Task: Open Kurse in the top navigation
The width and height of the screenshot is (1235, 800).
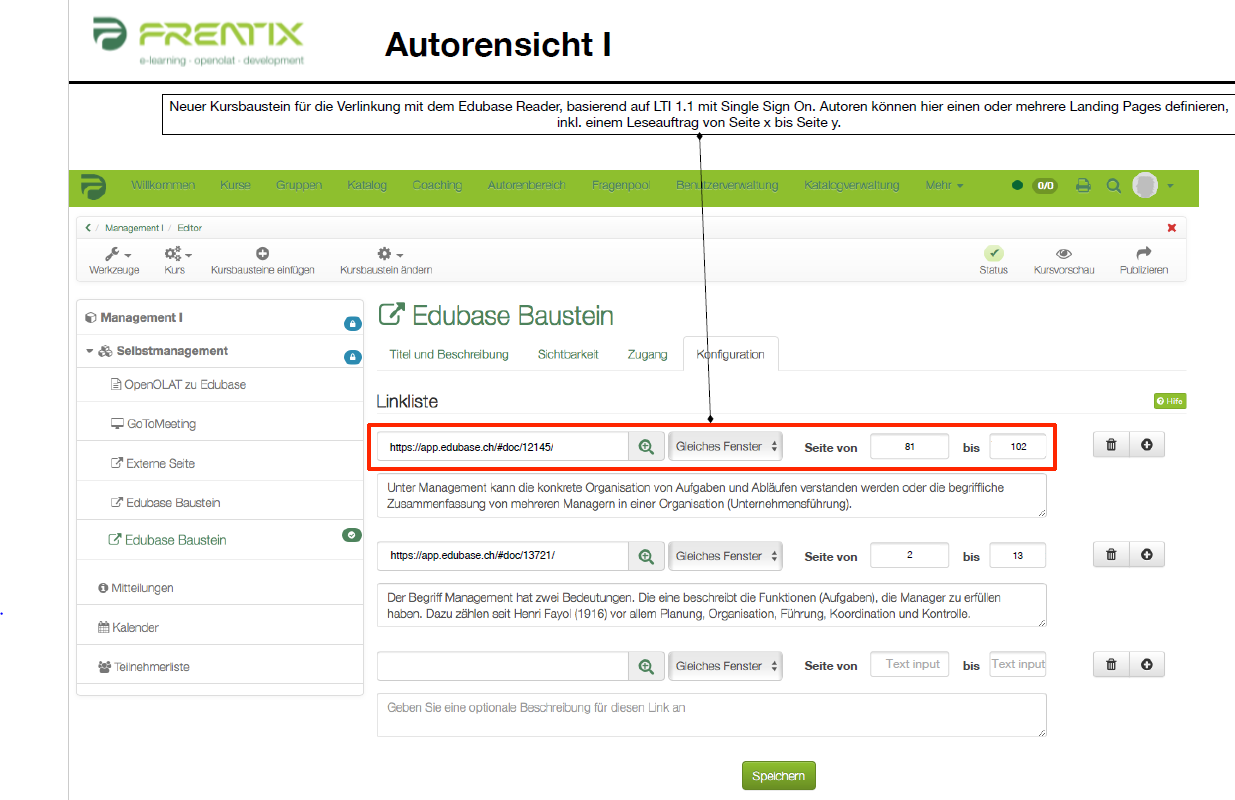Action: click(x=236, y=185)
